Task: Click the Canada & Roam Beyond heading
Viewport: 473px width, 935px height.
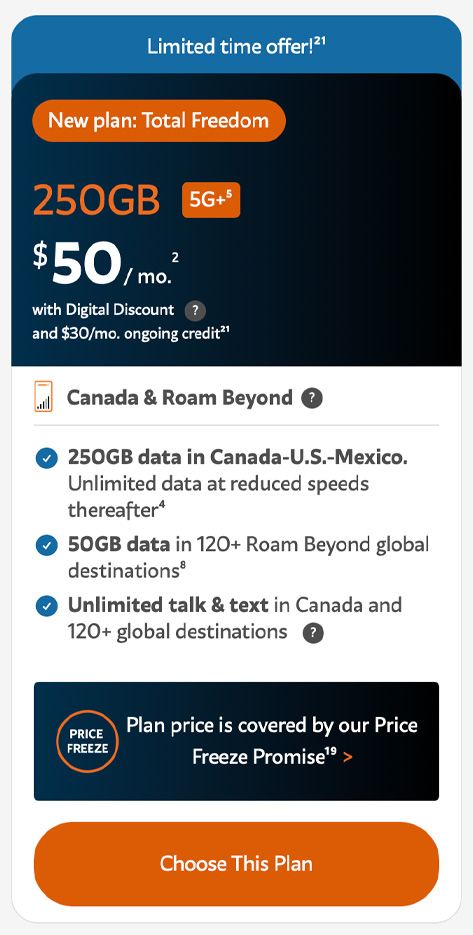Action: point(180,398)
